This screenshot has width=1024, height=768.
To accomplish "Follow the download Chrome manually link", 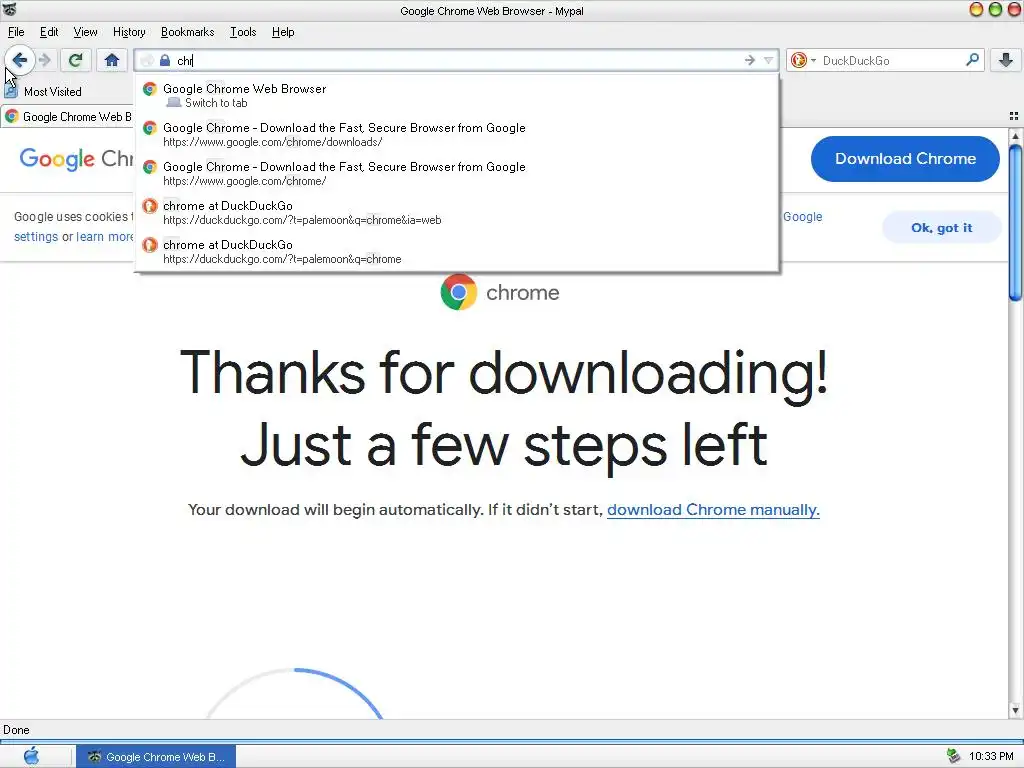I will pyautogui.click(x=713, y=510).
